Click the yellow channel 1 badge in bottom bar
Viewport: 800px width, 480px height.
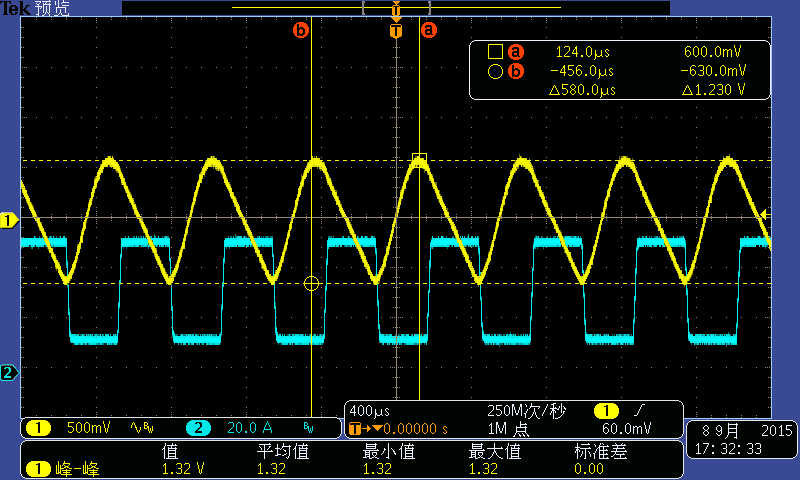(38, 427)
